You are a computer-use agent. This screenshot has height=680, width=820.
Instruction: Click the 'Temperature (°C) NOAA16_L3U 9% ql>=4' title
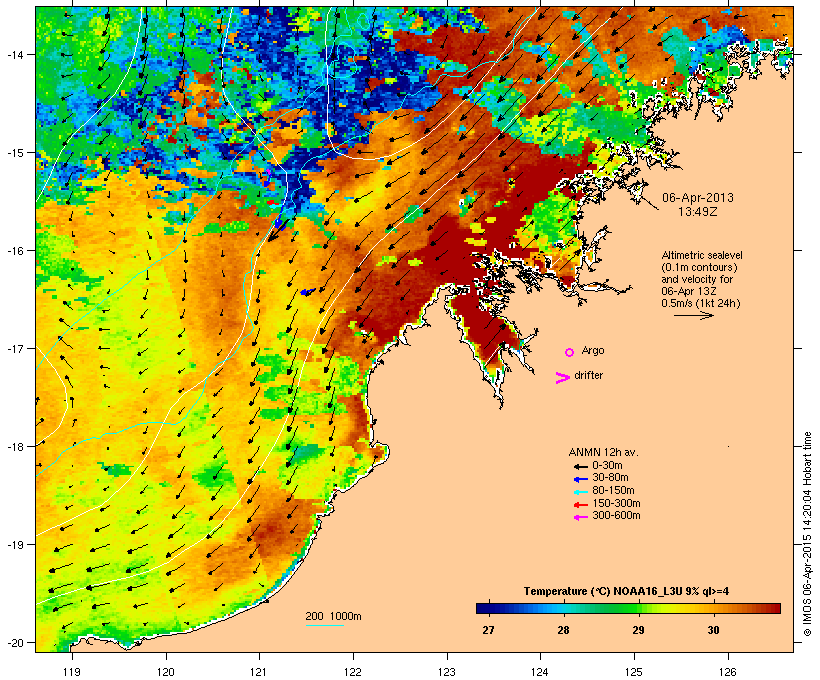[627, 591]
